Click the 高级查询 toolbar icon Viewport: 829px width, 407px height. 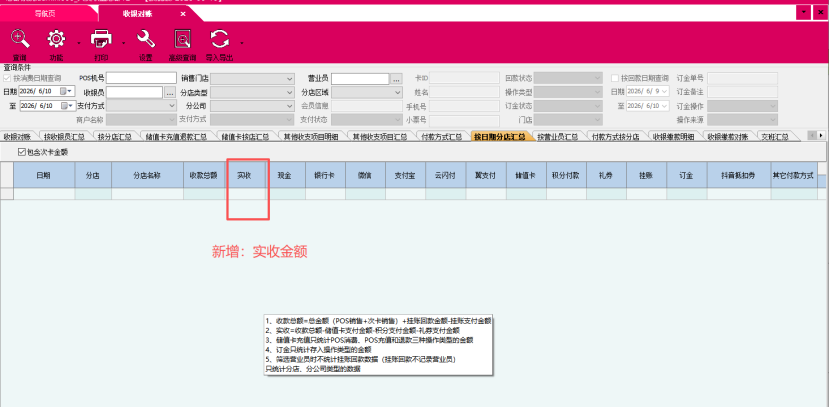(x=182, y=39)
